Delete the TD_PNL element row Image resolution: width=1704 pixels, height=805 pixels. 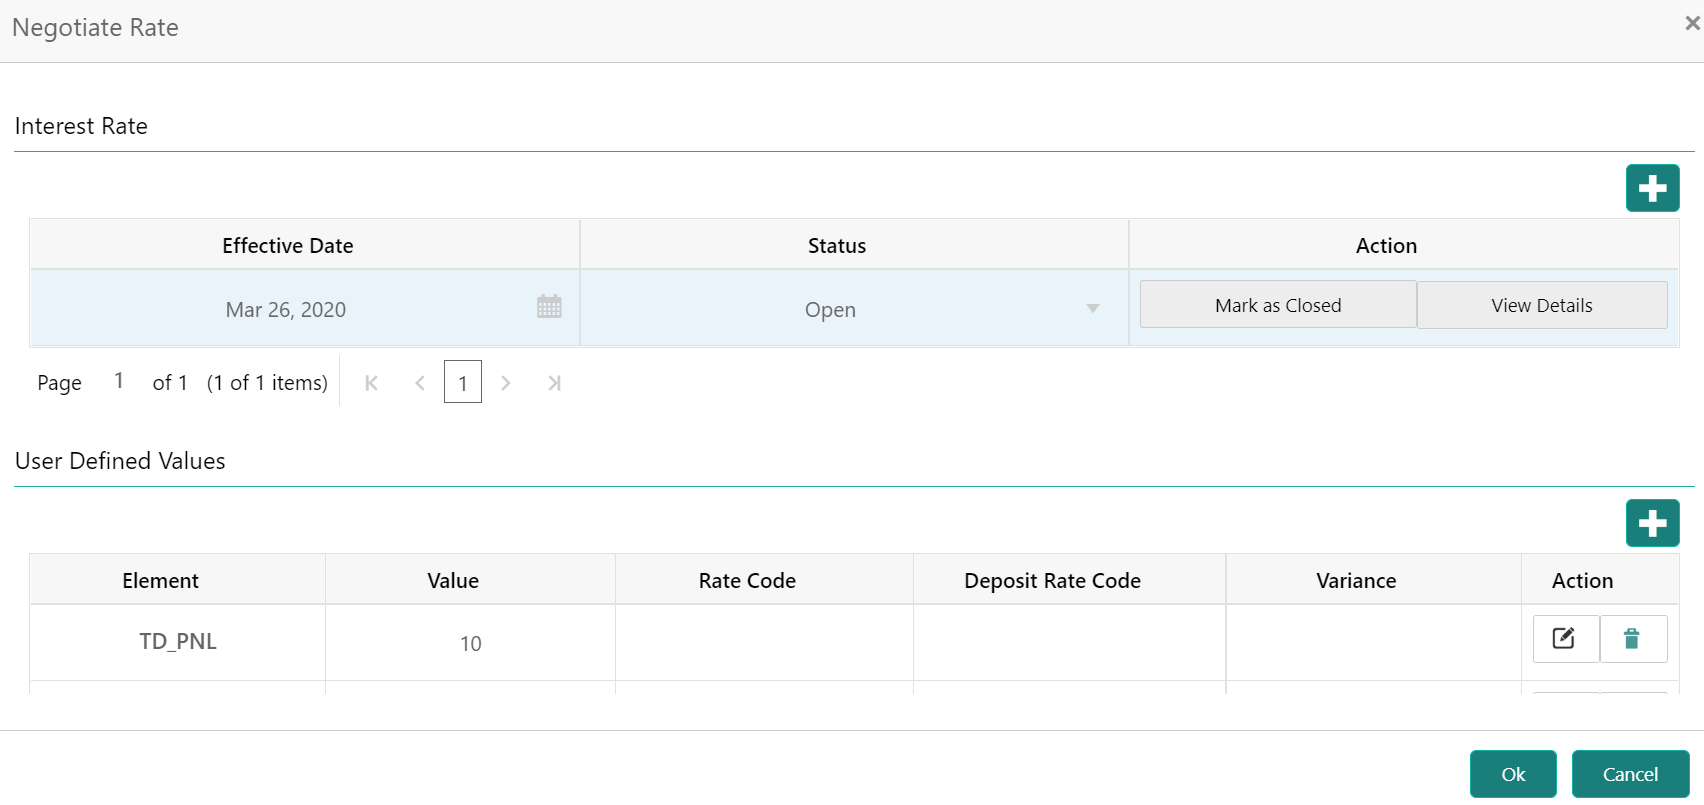(1633, 639)
